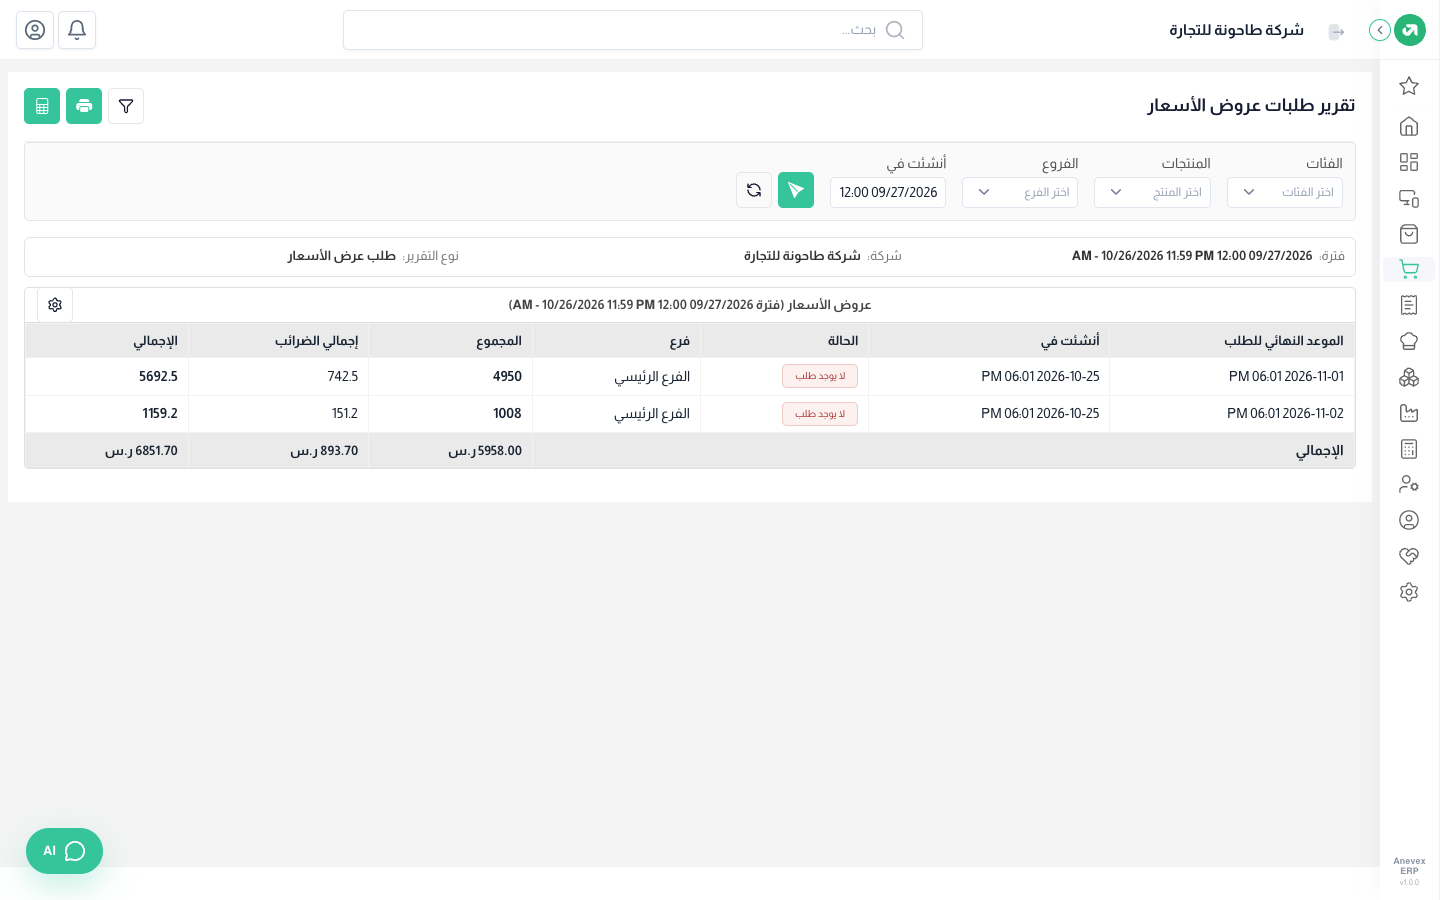Image resolution: width=1440 pixels, height=900 pixels.
Task: Click total value 1159.2
Action: 160,413
